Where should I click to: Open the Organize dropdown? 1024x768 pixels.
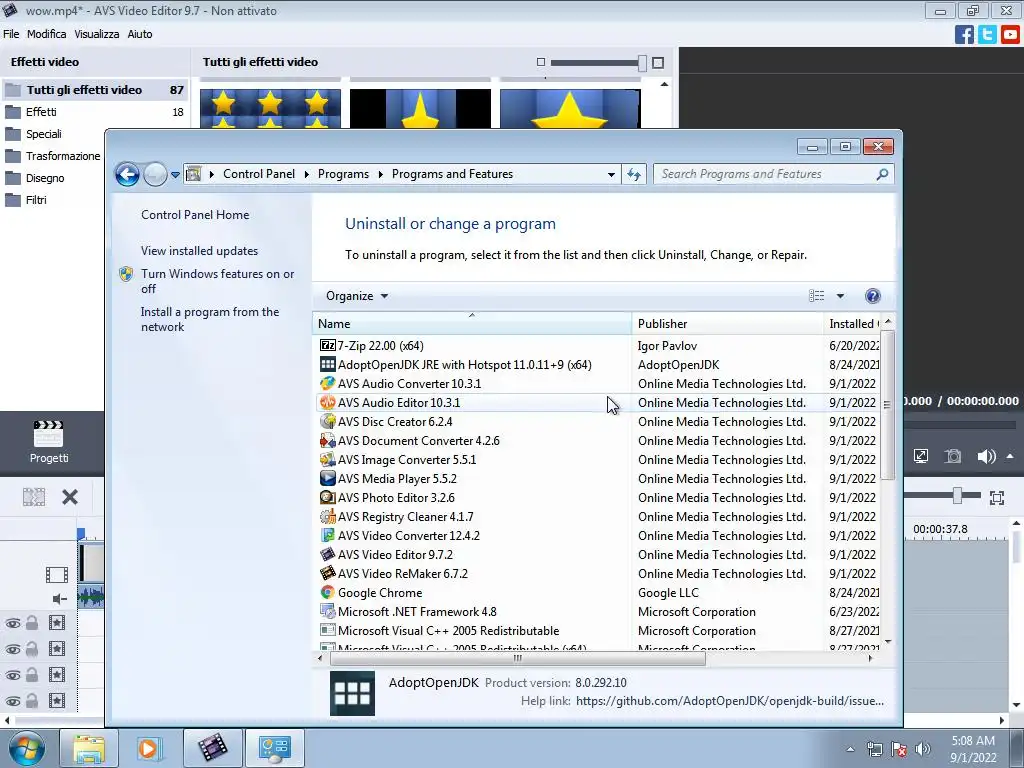(x=357, y=296)
